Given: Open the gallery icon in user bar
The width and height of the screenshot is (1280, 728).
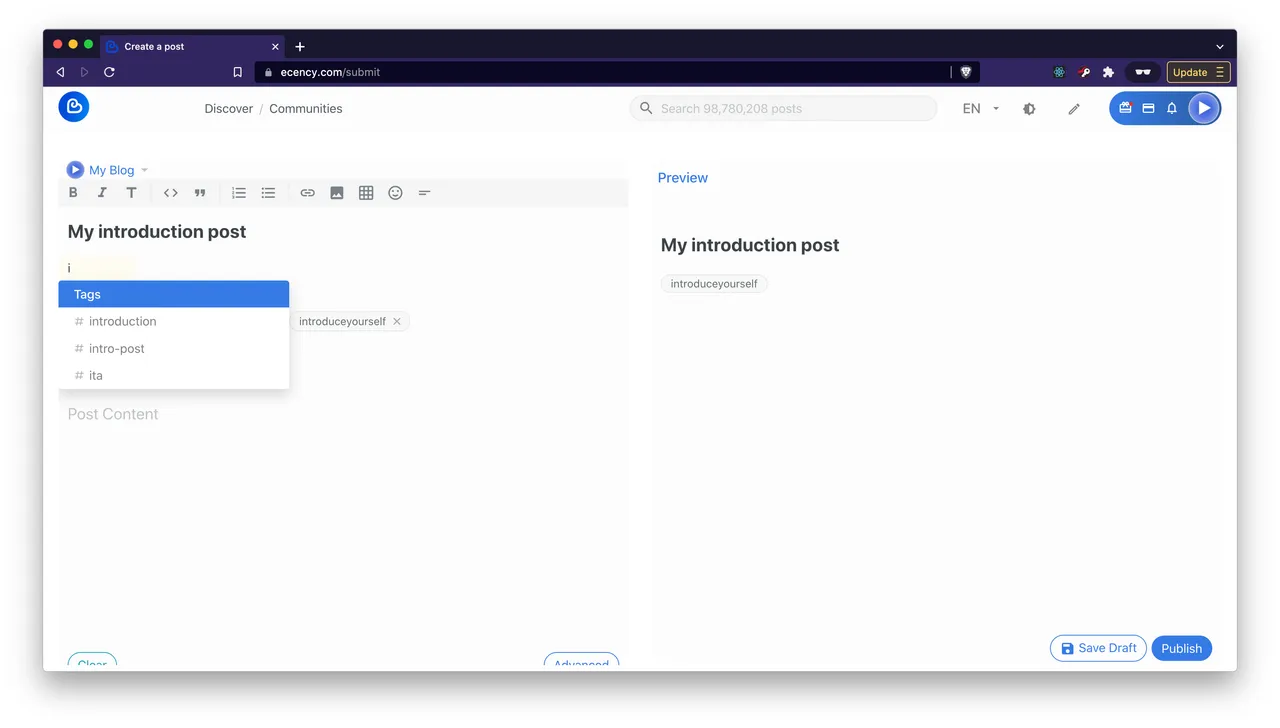Looking at the screenshot, I should 1125,108.
